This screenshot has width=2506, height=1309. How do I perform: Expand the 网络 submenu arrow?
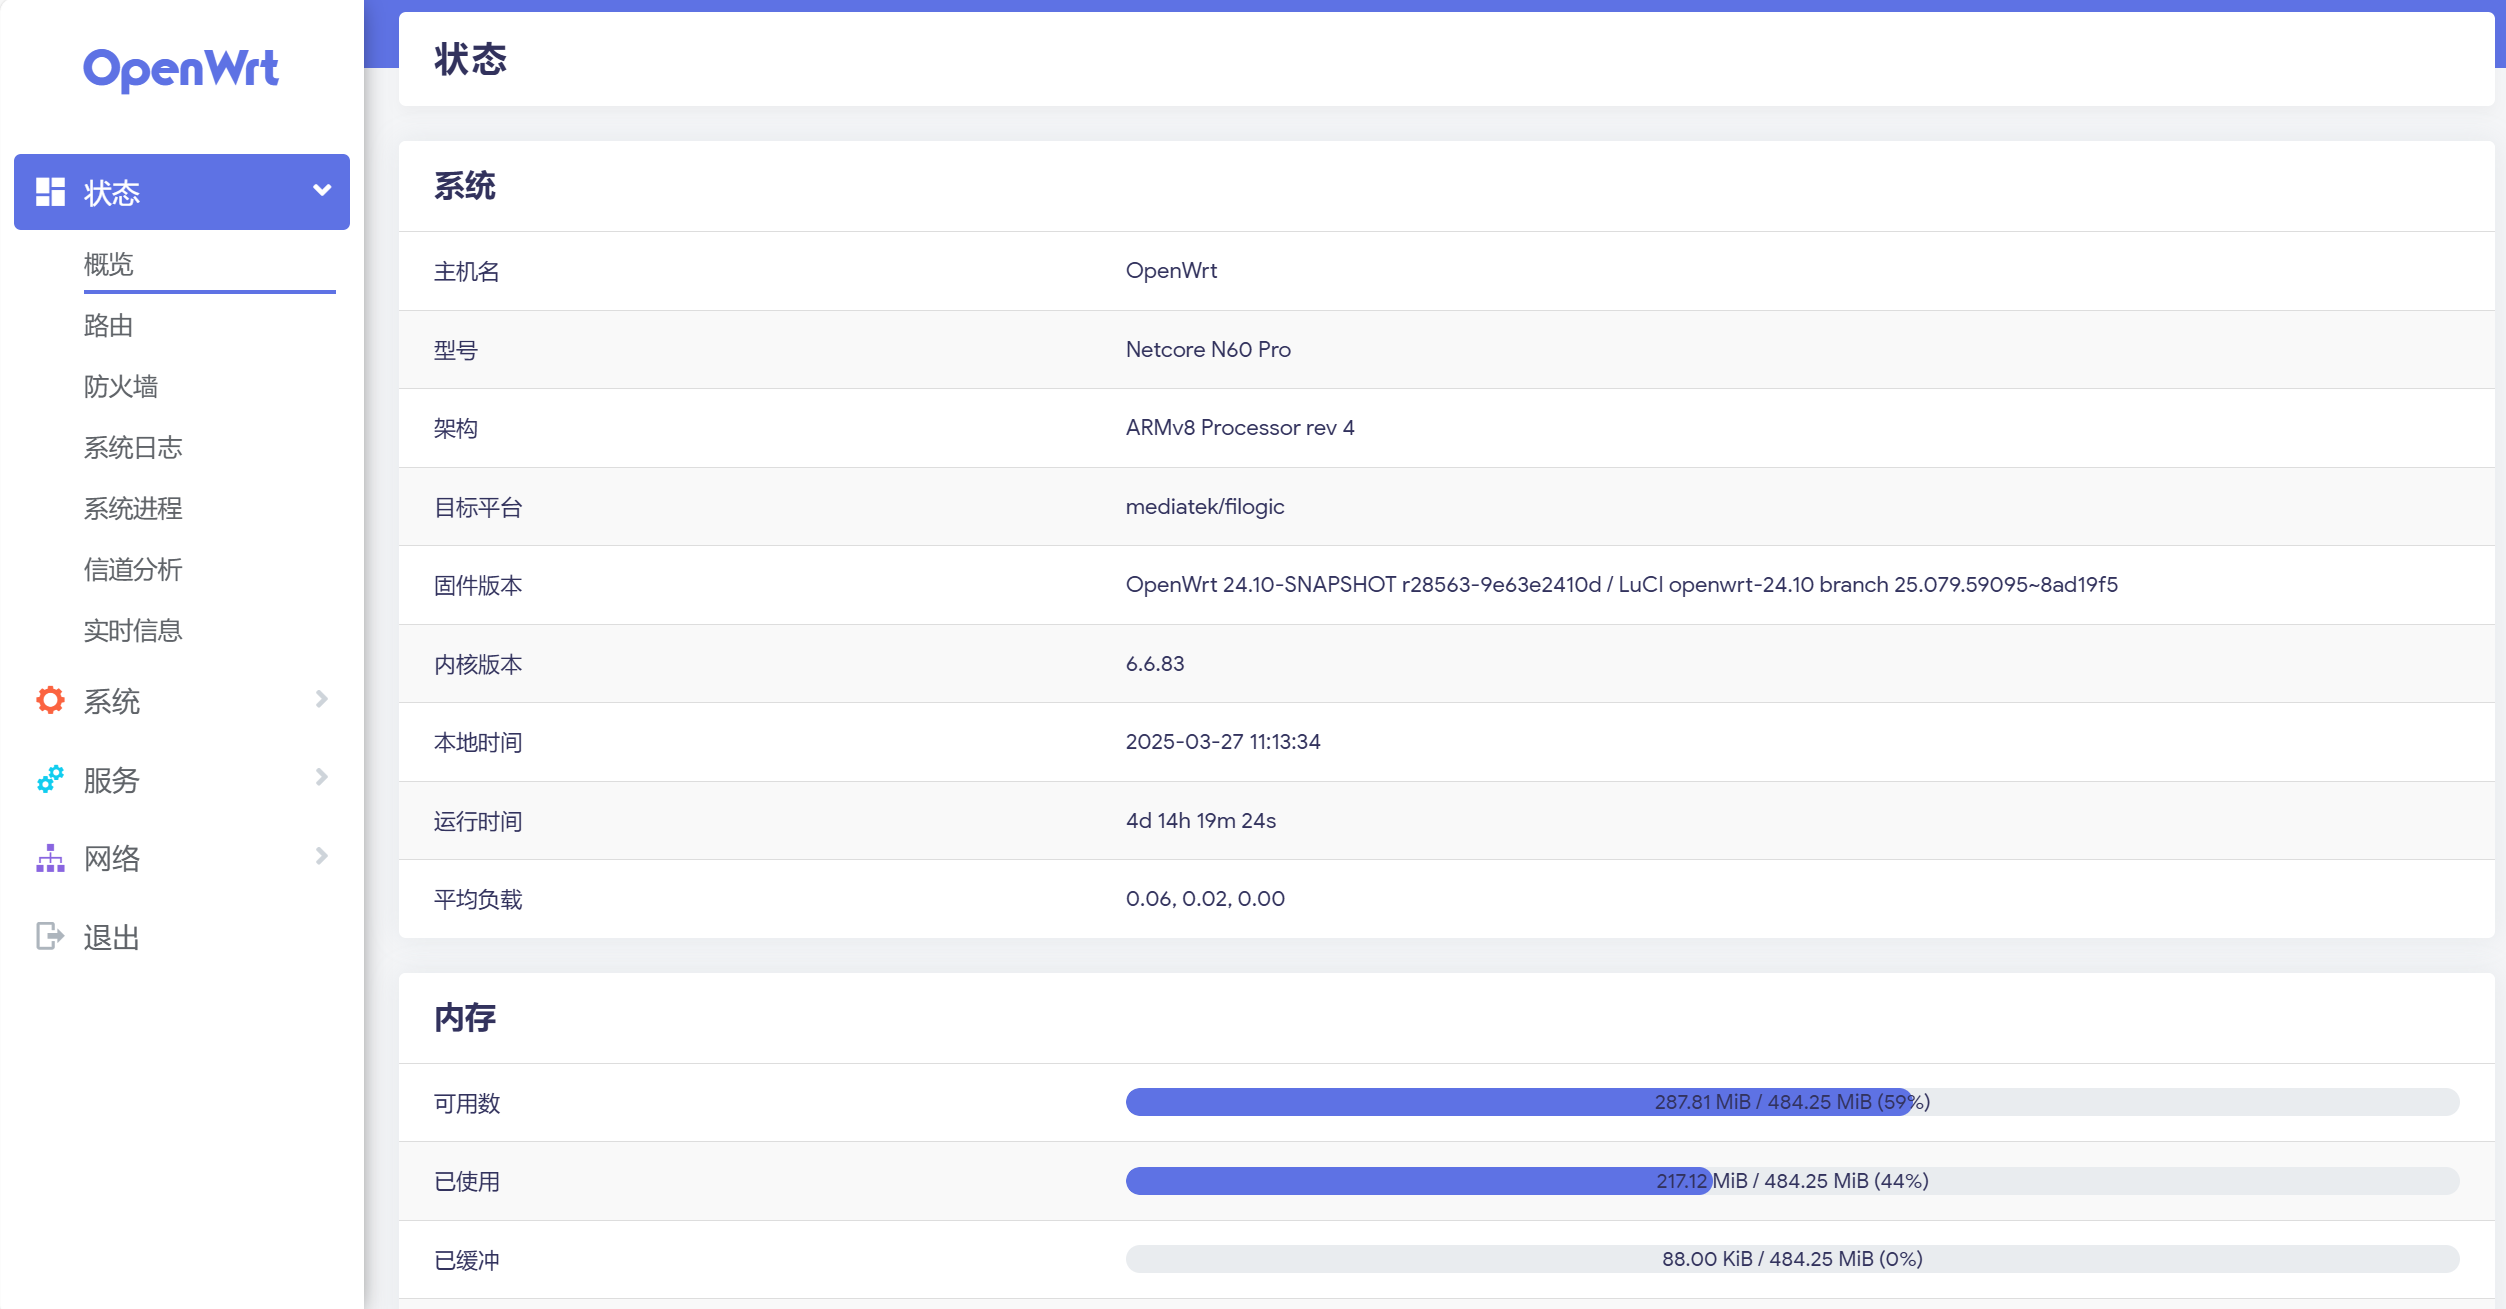point(322,856)
